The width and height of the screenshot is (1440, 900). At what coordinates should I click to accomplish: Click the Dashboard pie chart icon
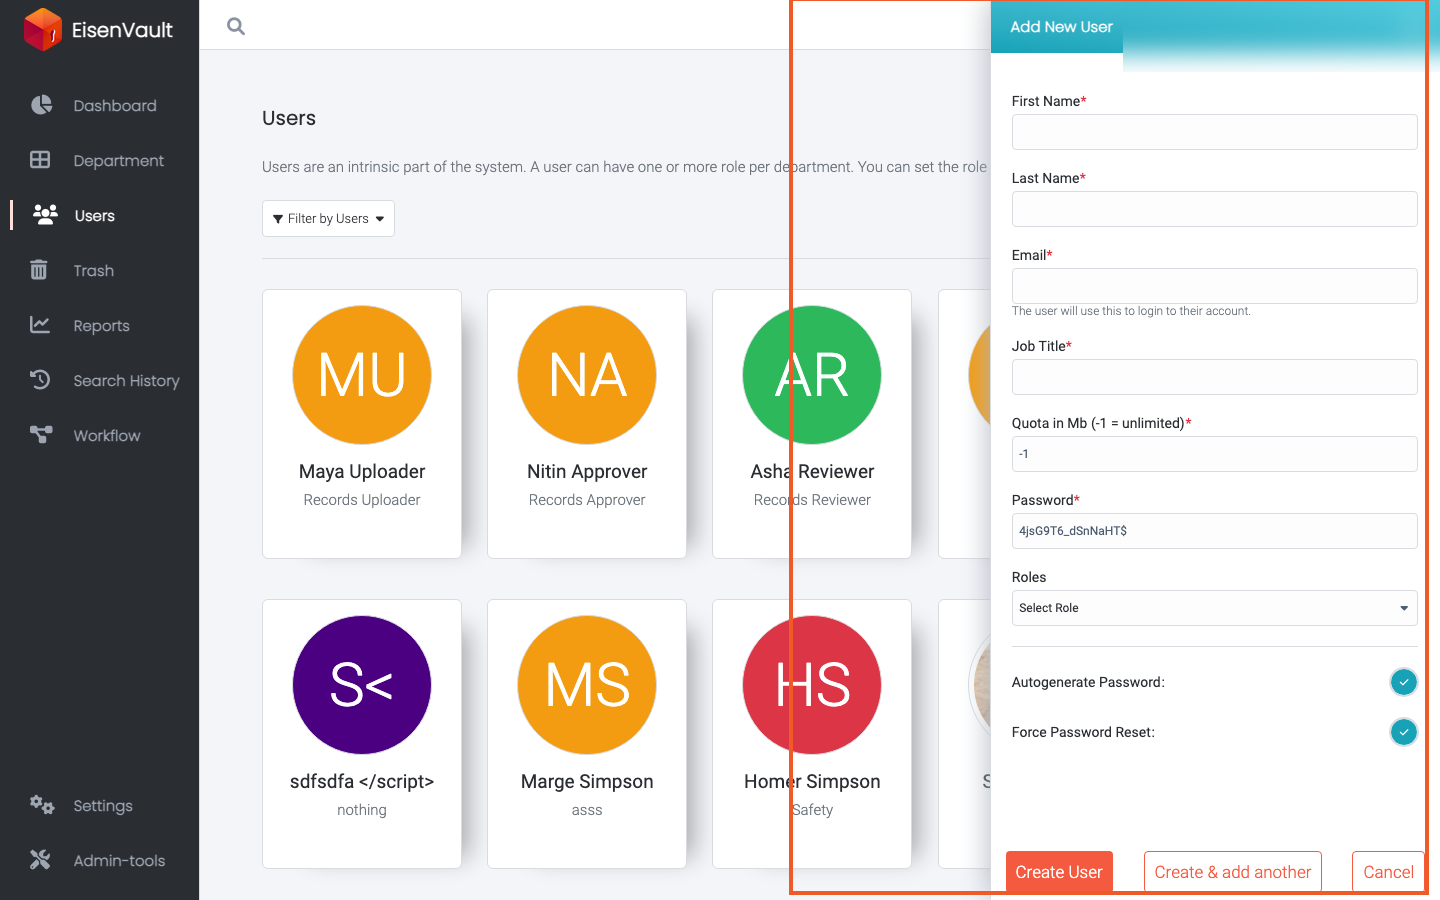[x=41, y=105]
